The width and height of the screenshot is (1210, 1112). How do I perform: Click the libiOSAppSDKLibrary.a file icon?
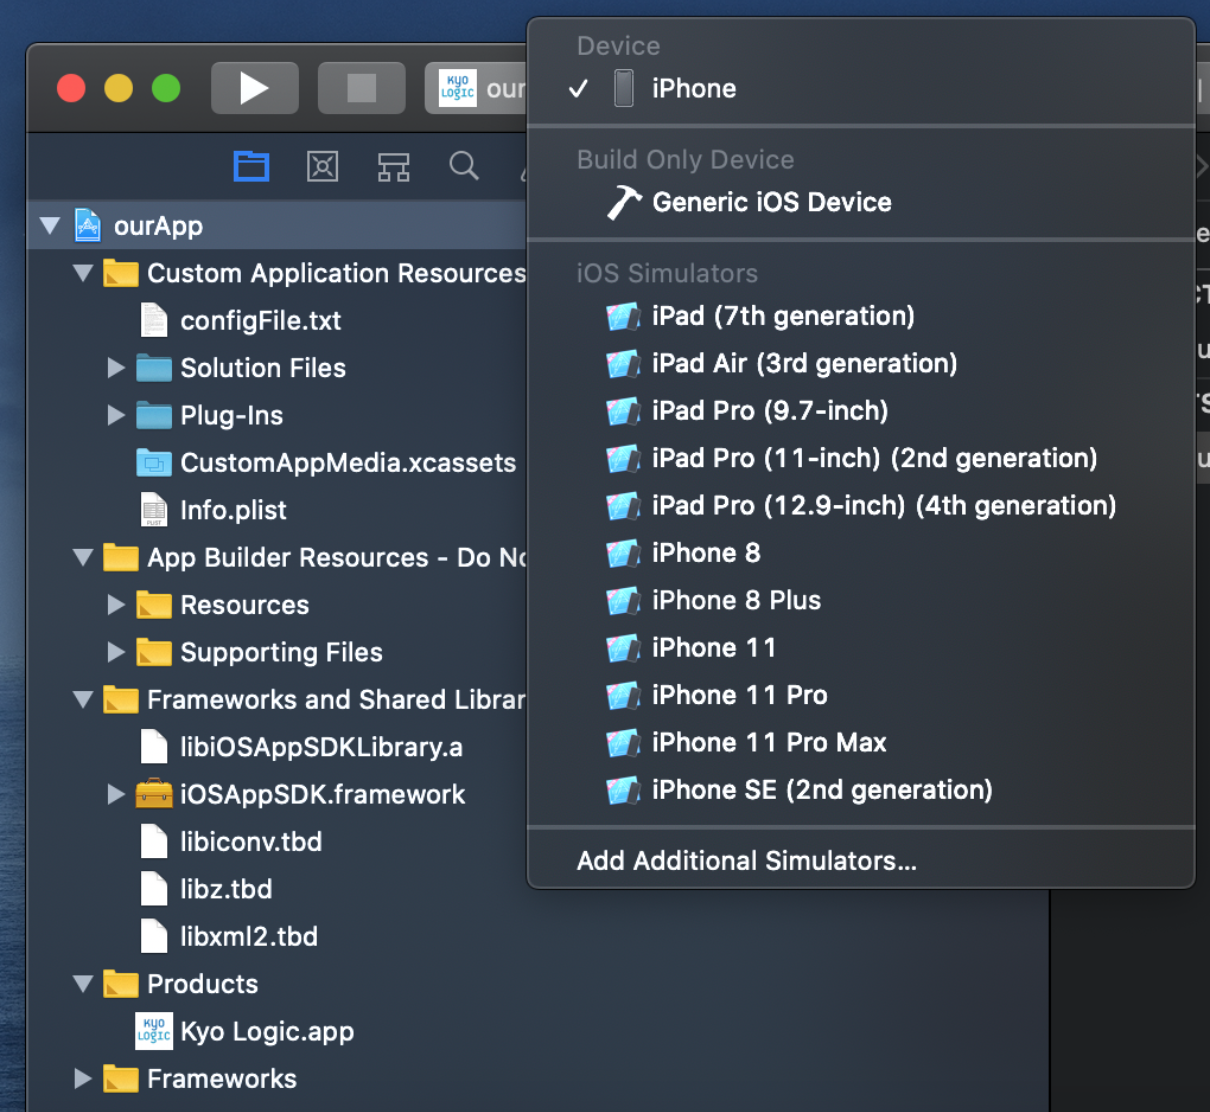(x=154, y=747)
